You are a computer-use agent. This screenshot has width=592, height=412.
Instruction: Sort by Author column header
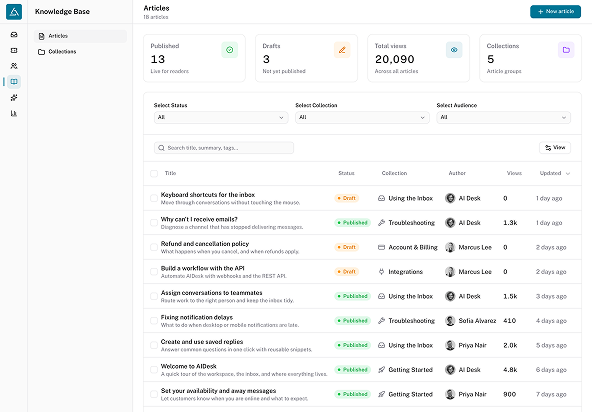pyautogui.click(x=457, y=173)
